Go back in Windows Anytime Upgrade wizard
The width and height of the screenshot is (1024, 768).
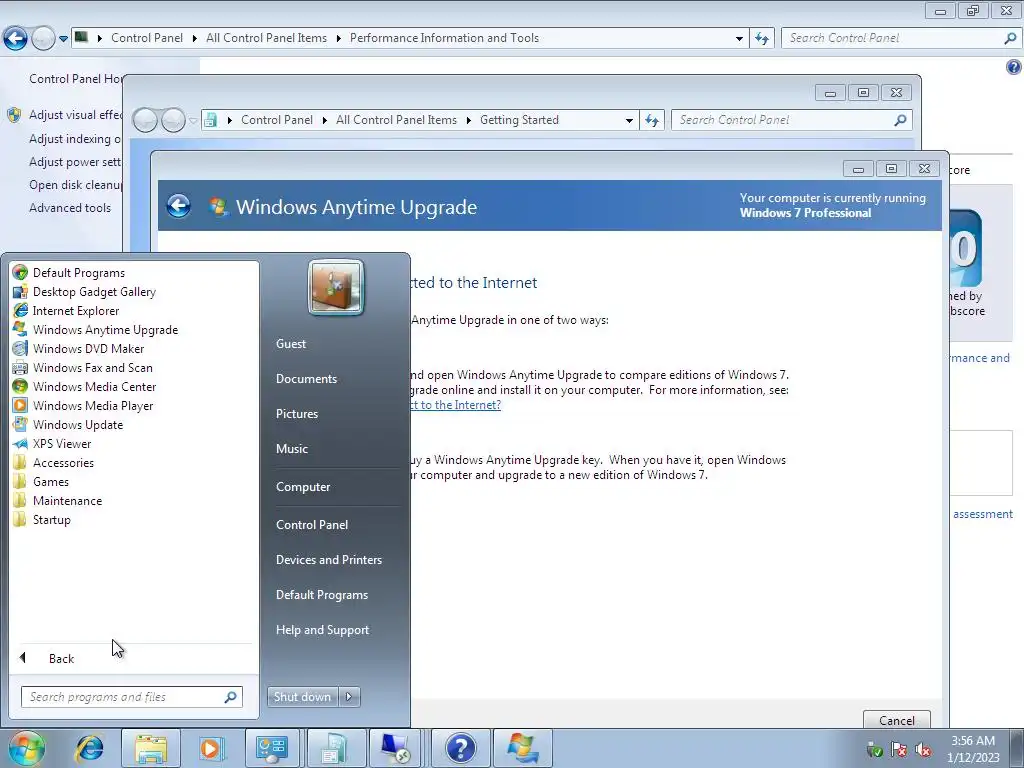click(178, 206)
